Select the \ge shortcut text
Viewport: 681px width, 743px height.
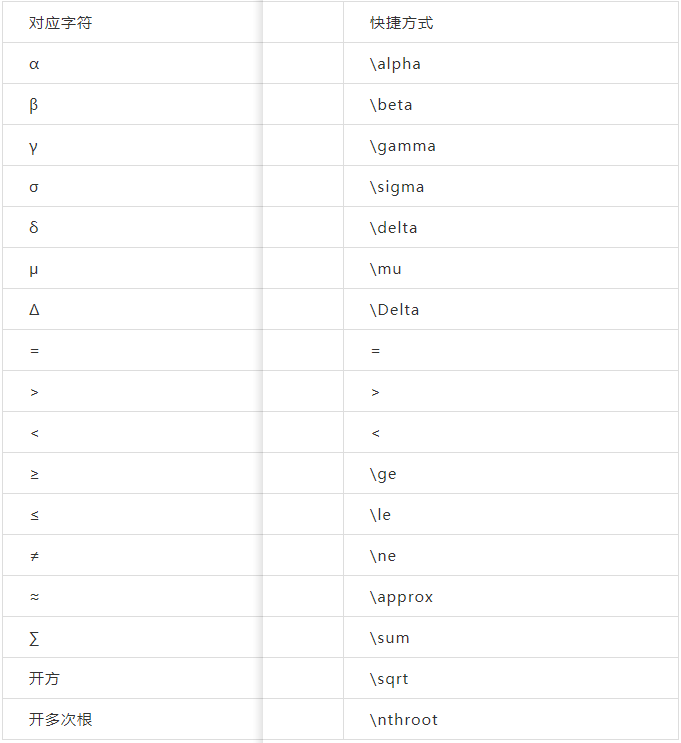point(383,474)
